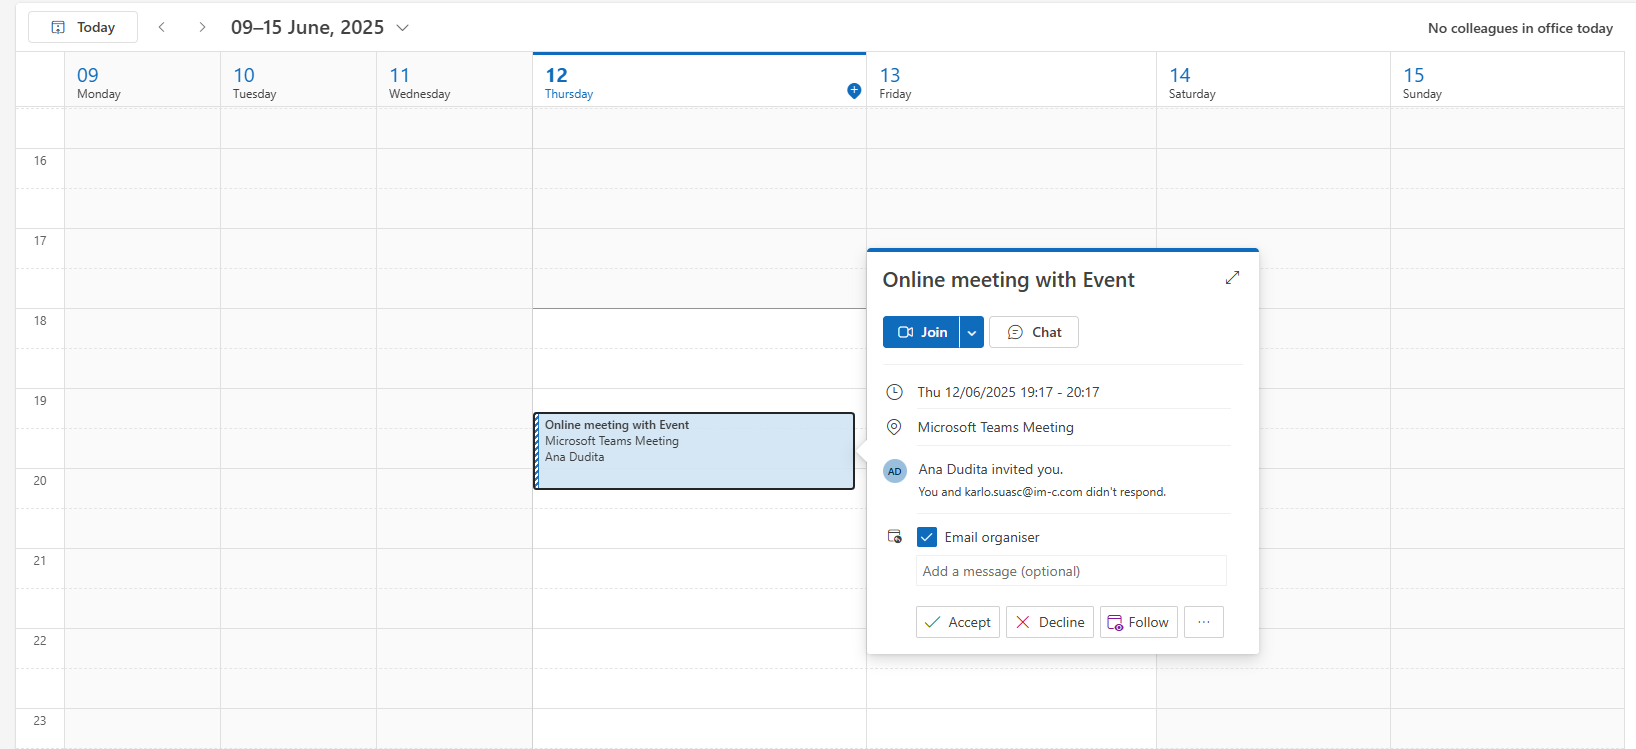This screenshot has height=749, width=1636.
Task: Jump to Today in the calendar
Action: (83, 27)
